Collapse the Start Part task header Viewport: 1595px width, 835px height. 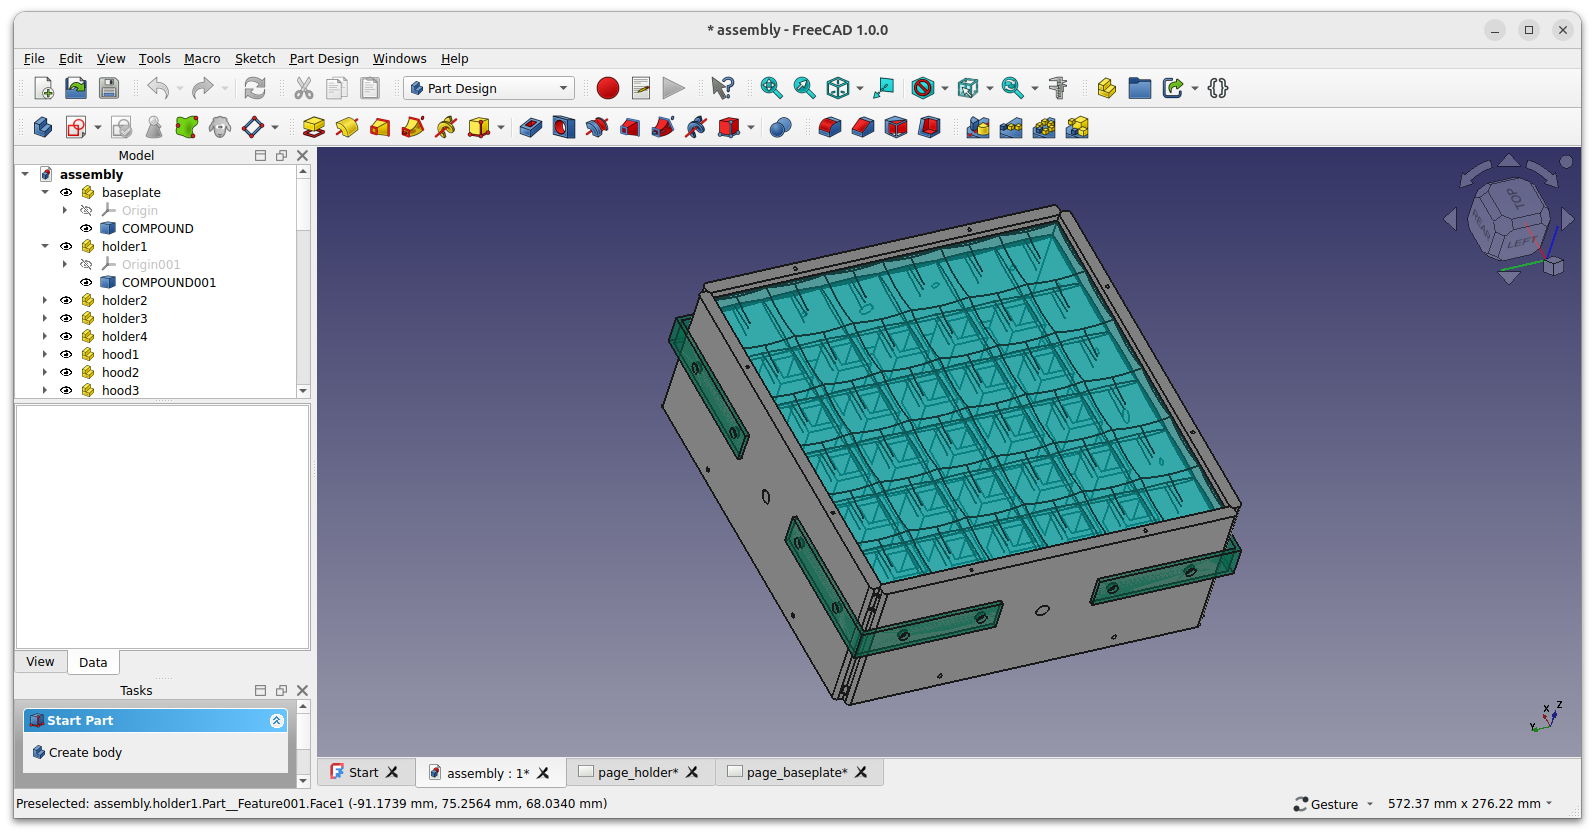(x=277, y=721)
